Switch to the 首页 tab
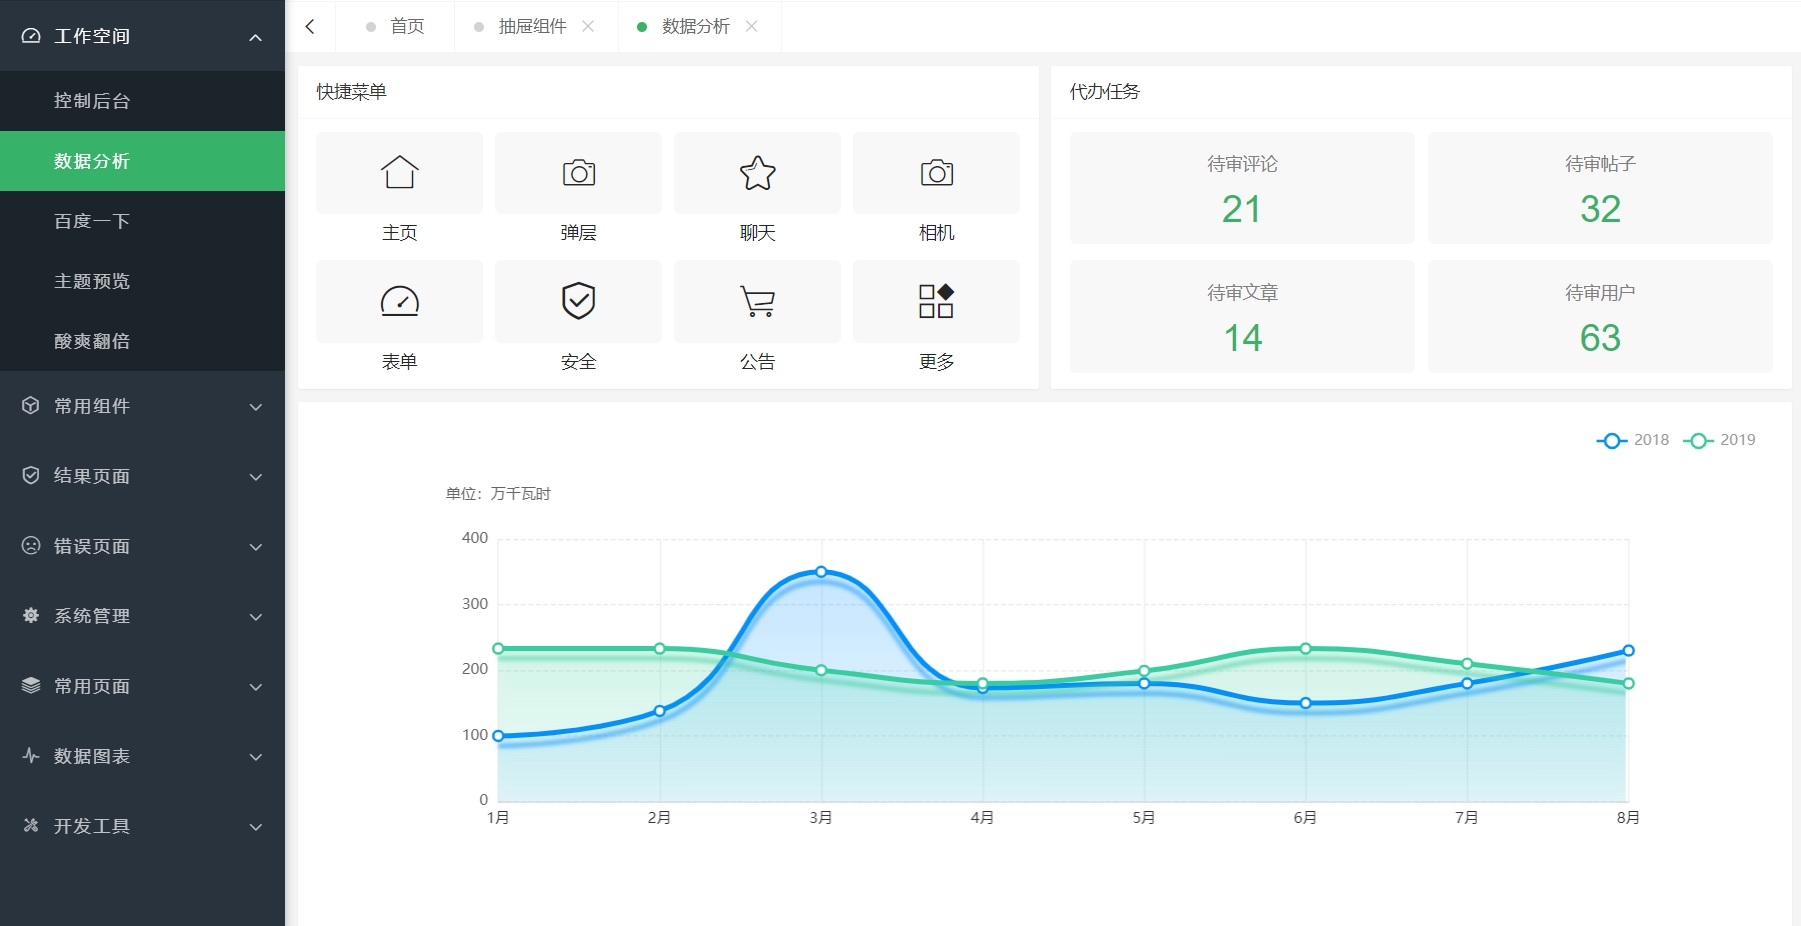Screen dimensions: 1801x926 point(395,27)
